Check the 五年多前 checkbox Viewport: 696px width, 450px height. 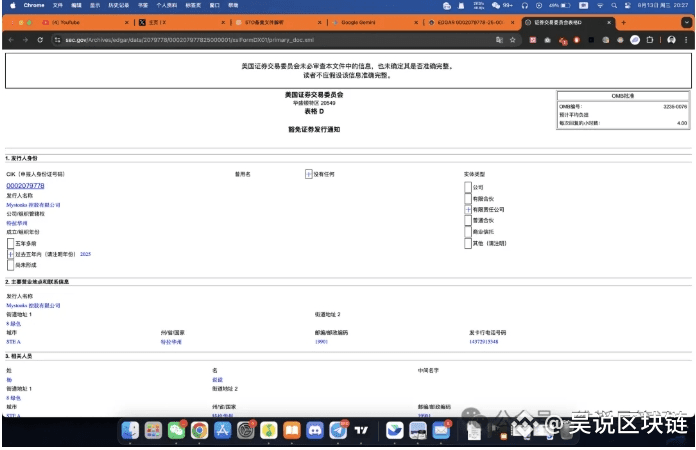(x=10, y=243)
